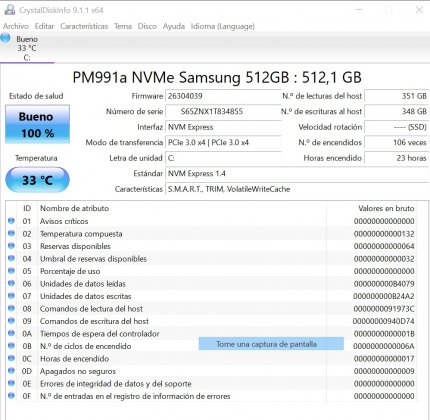Click raw value 0000000000001B
Screen dimensions: 430x420
tap(384, 334)
